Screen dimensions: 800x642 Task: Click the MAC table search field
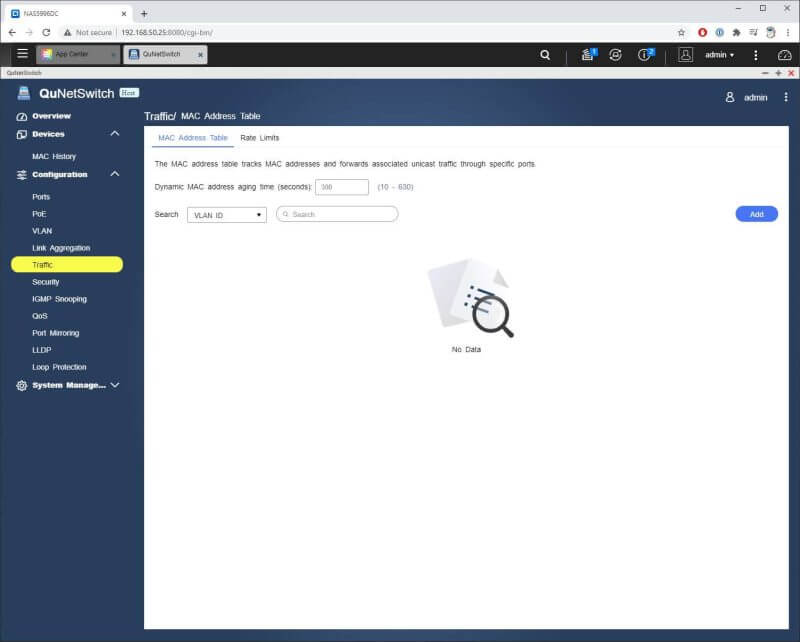[337, 214]
